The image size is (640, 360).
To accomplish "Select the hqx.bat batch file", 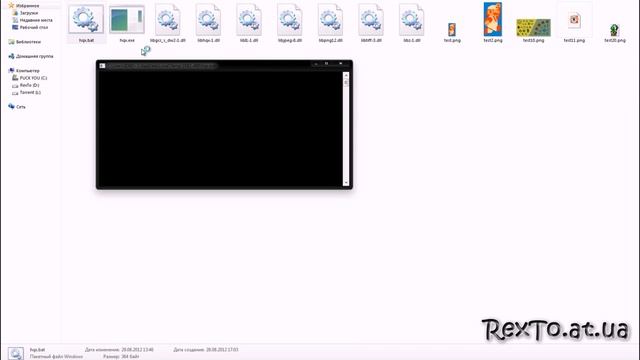I will [x=86, y=22].
